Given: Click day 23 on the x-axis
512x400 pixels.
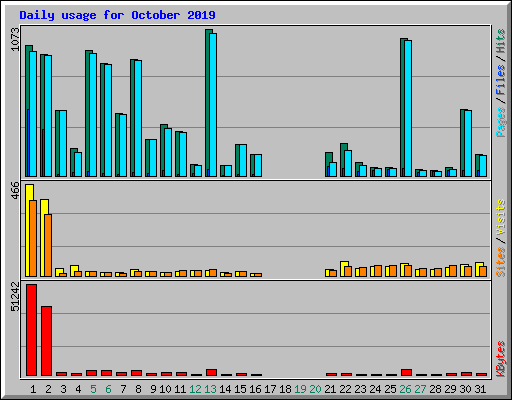Looking at the screenshot, I should (360, 389).
